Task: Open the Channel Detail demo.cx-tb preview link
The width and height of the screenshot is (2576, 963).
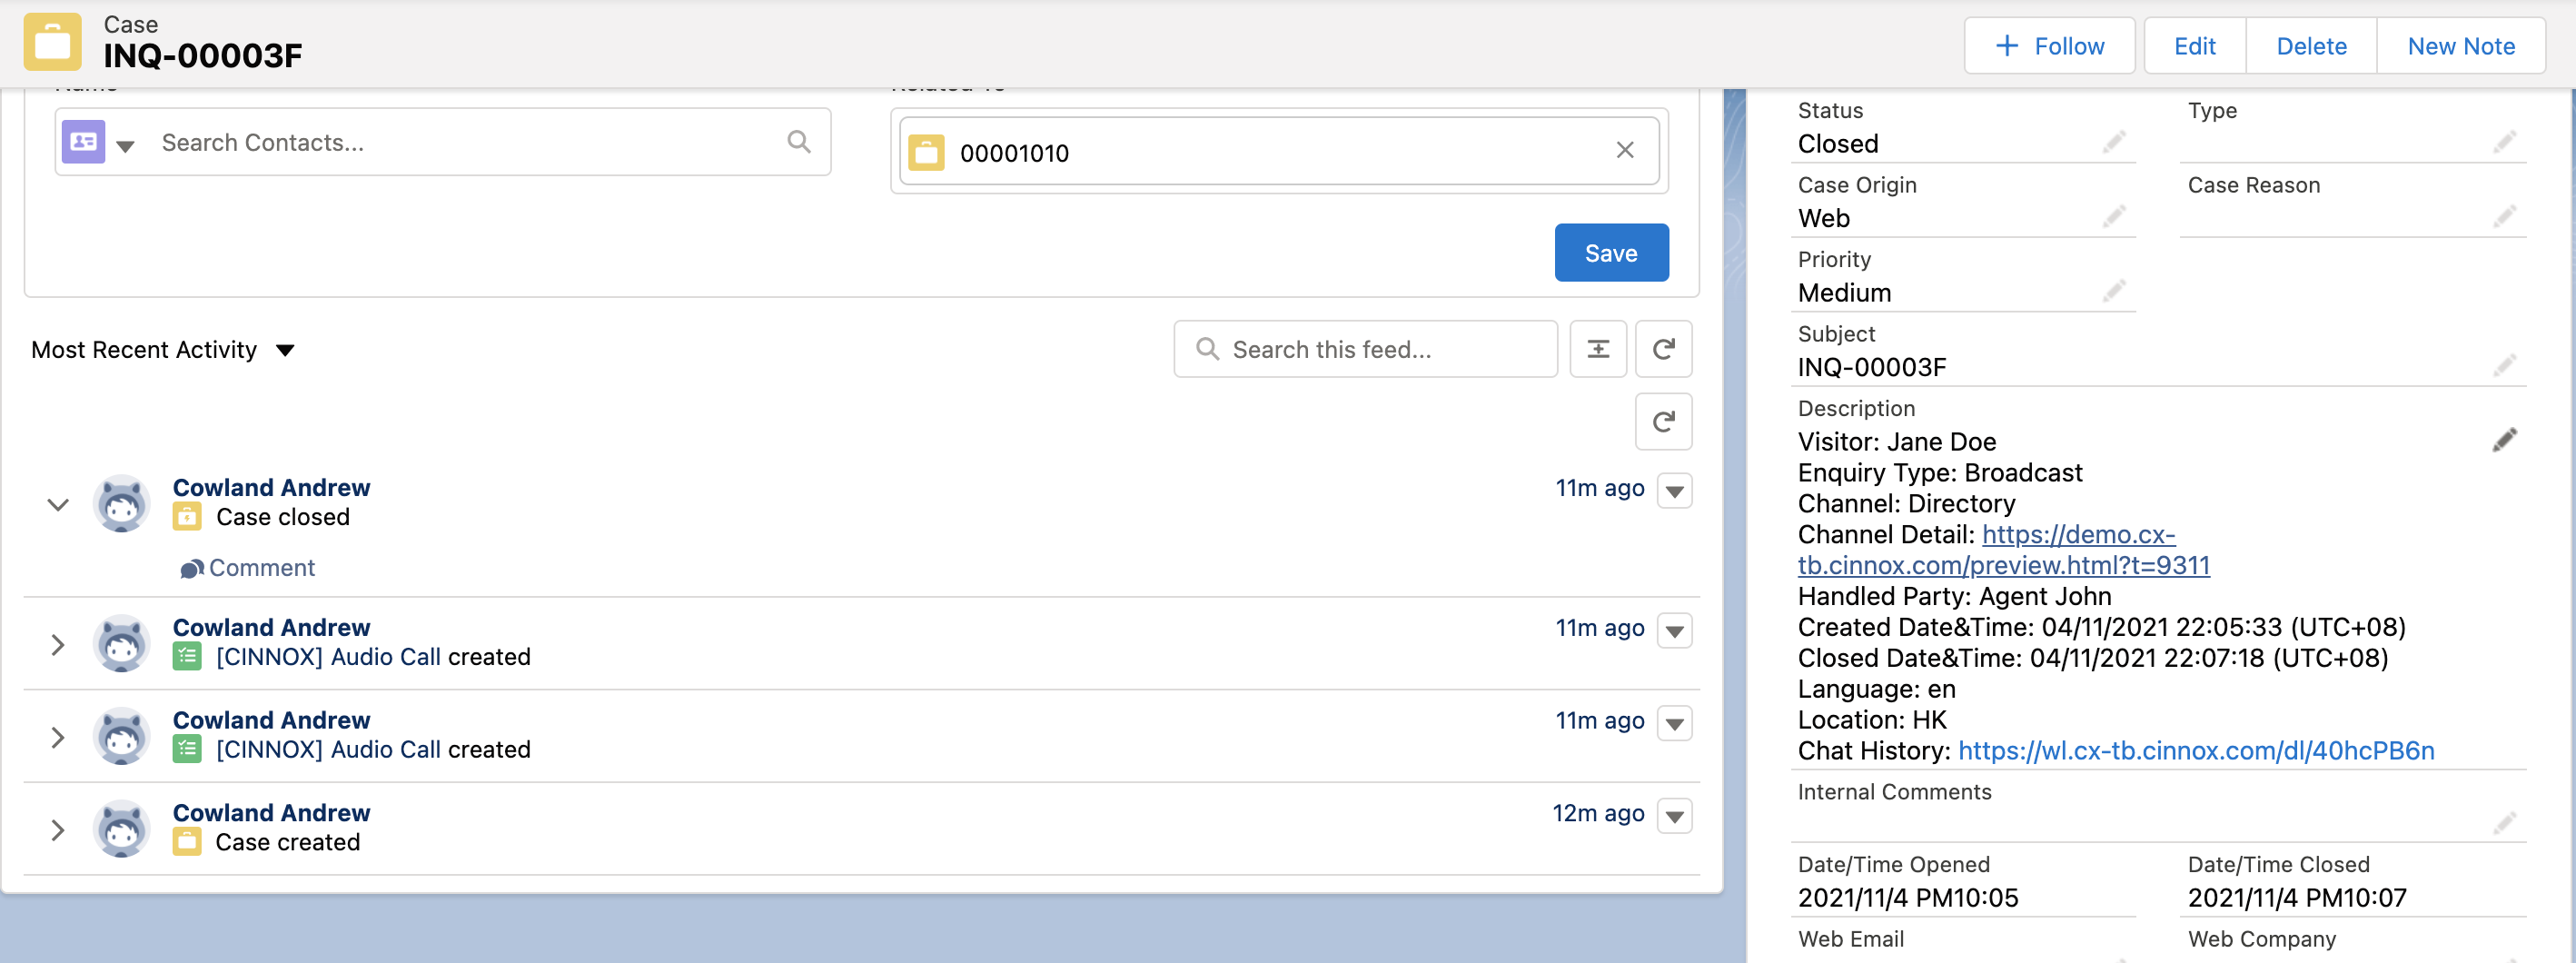Action: click(x=2004, y=550)
